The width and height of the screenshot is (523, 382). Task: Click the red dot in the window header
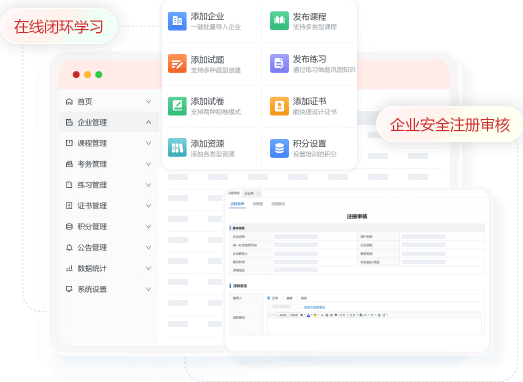coord(76,74)
